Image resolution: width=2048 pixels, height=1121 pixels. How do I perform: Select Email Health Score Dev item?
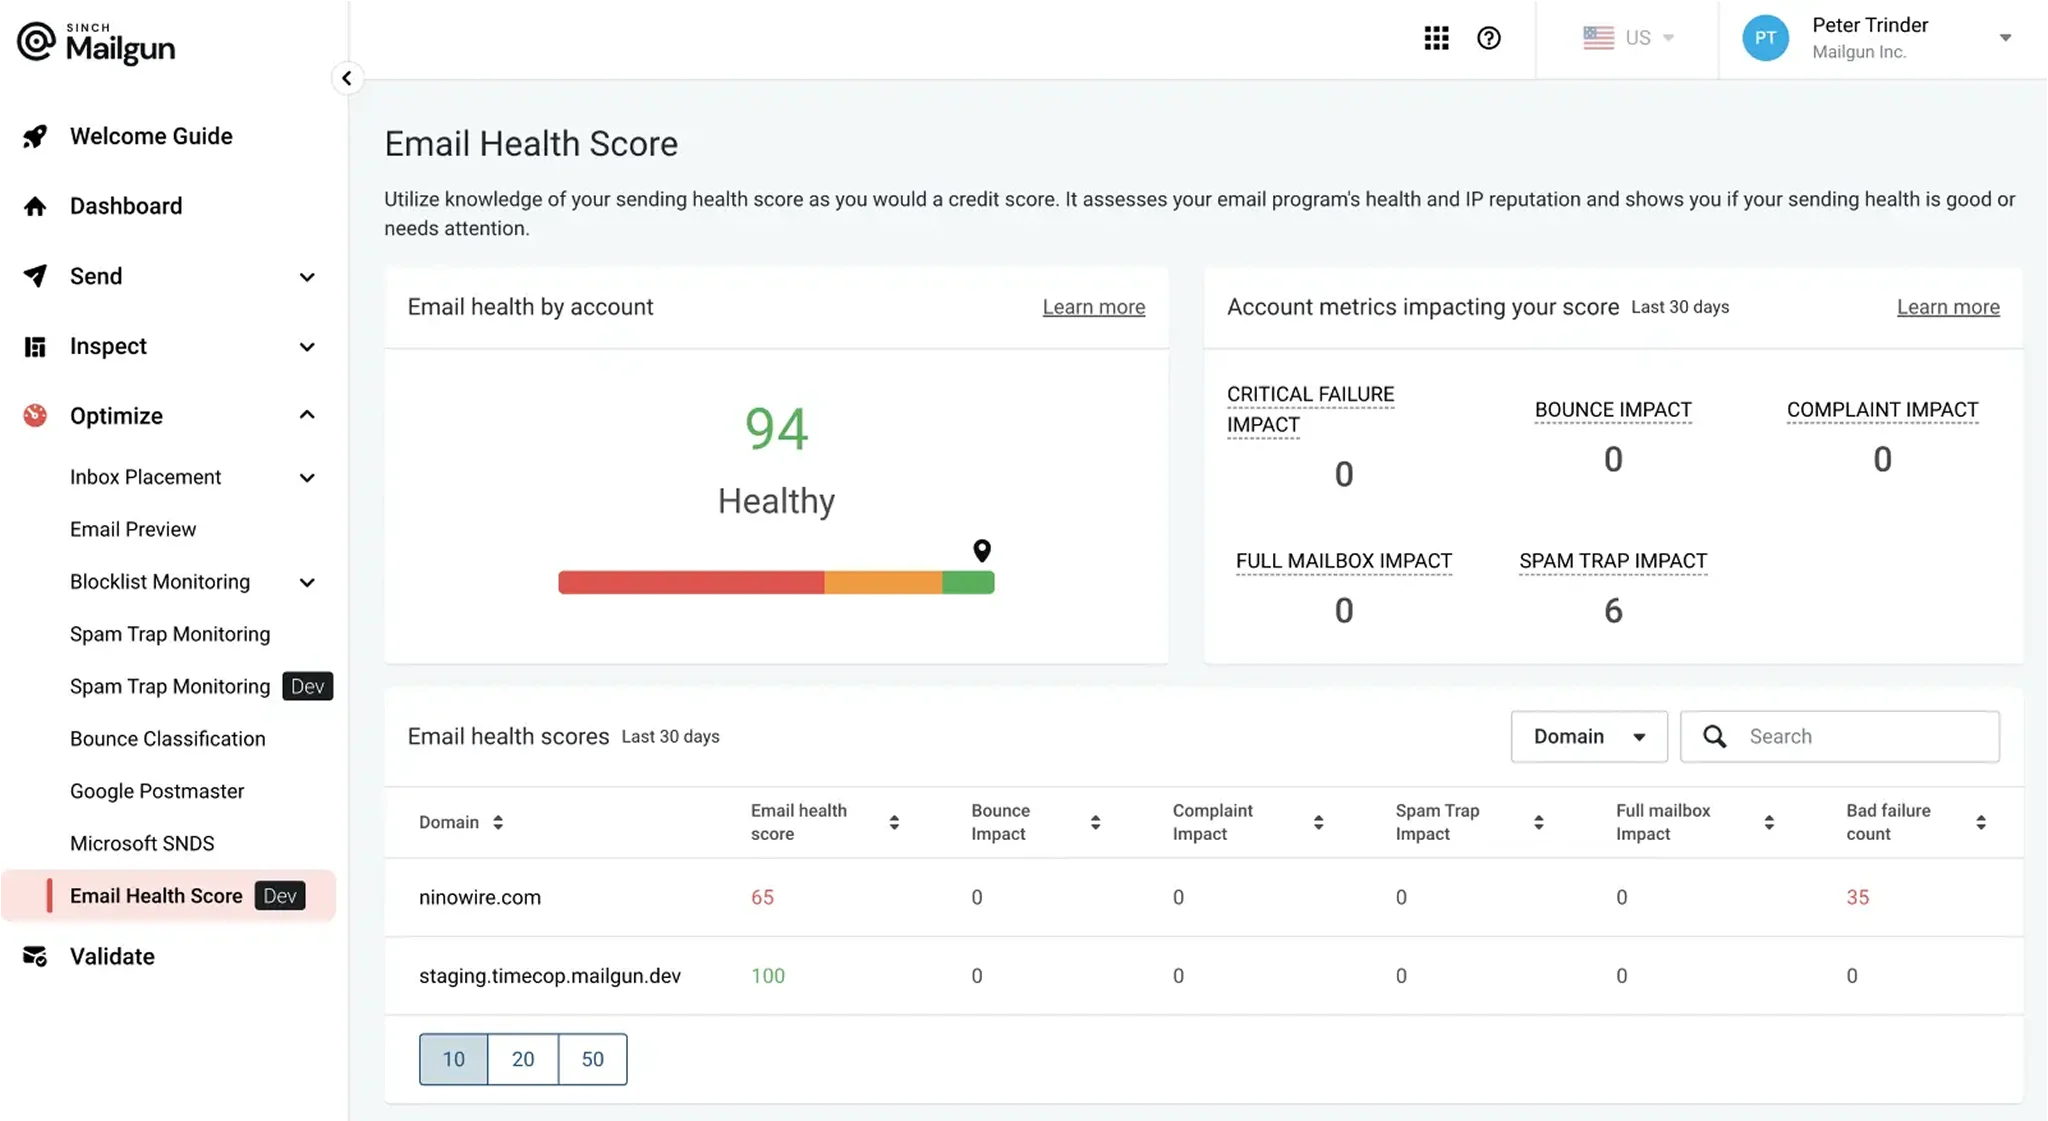169,896
